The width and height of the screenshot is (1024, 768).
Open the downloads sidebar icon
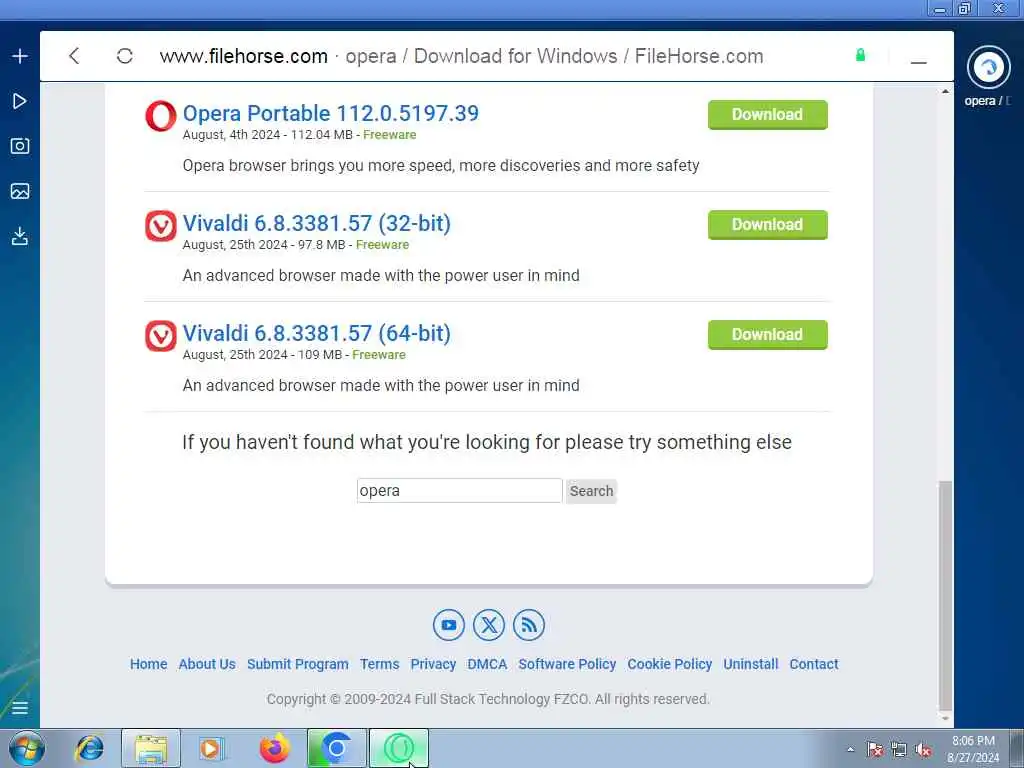click(20, 236)
